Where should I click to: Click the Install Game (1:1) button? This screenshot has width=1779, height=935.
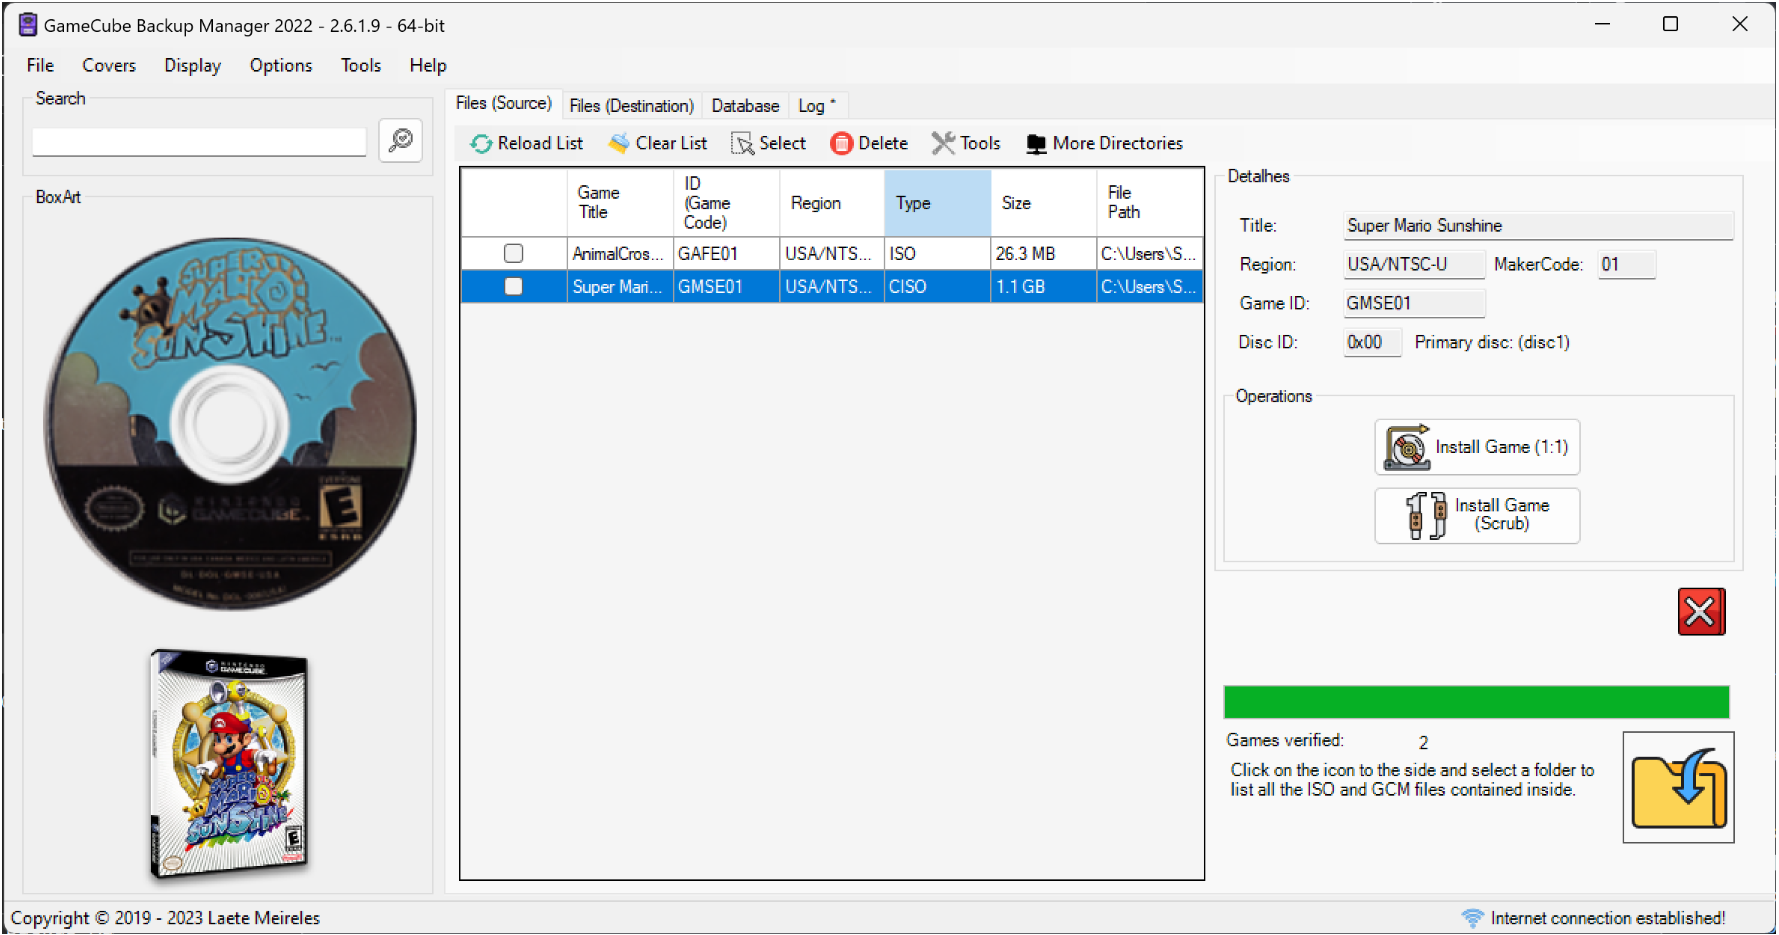[x=1477, y=447]
